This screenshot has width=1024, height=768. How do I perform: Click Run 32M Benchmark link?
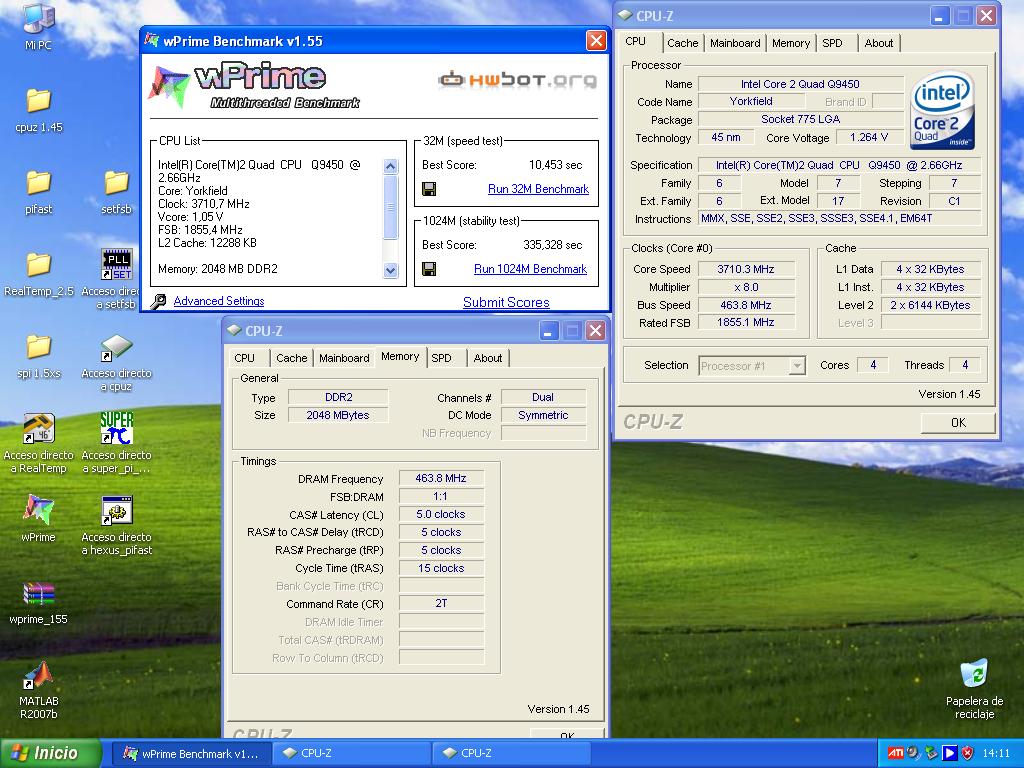coord(538,189)
